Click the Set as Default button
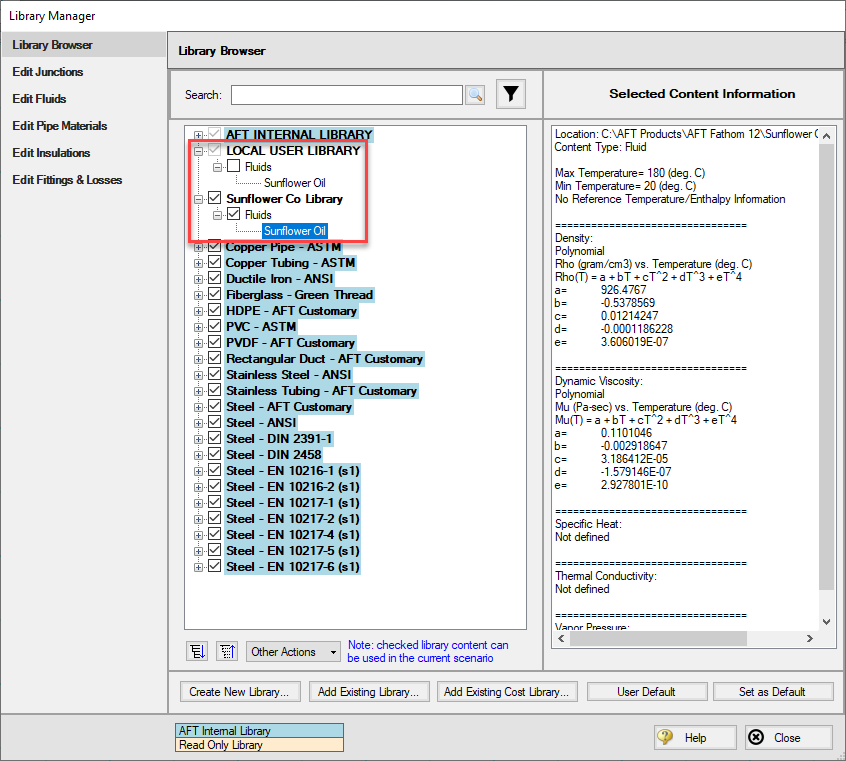This screenshot has height=761, width=846. pos(773,692)
